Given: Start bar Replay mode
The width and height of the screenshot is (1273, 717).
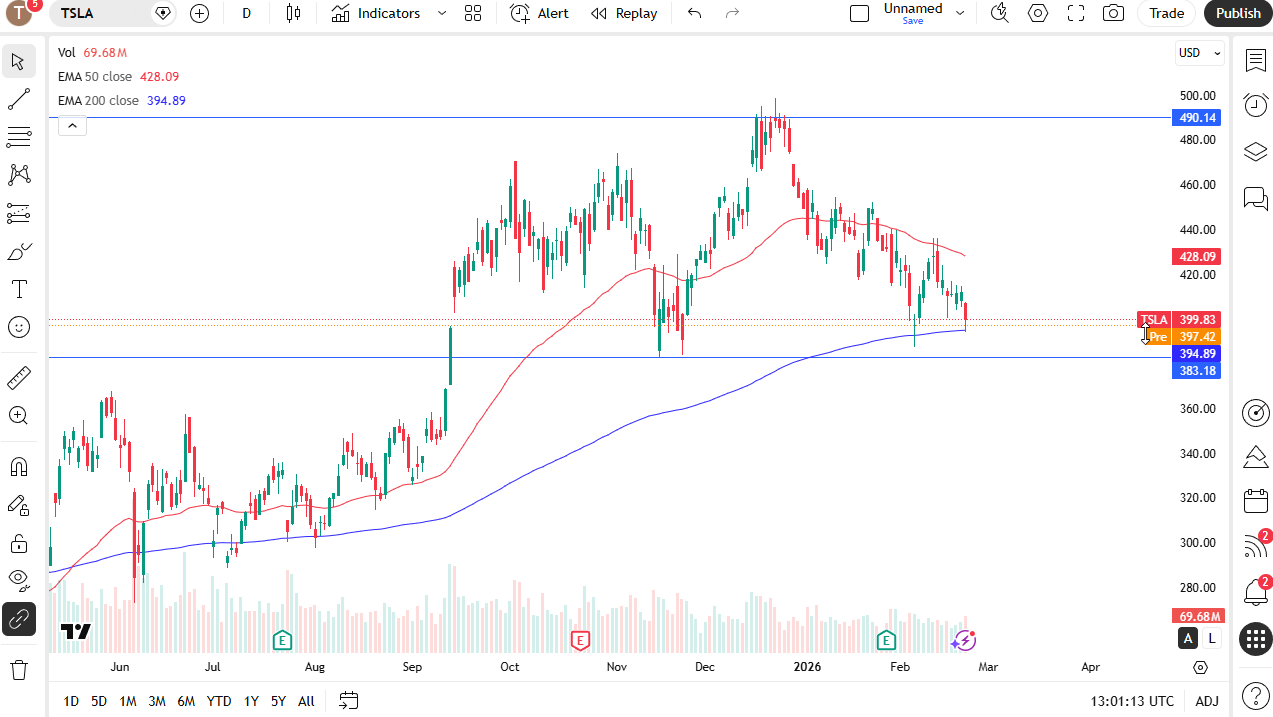Looking at the screenshot, I should point(624,13).
